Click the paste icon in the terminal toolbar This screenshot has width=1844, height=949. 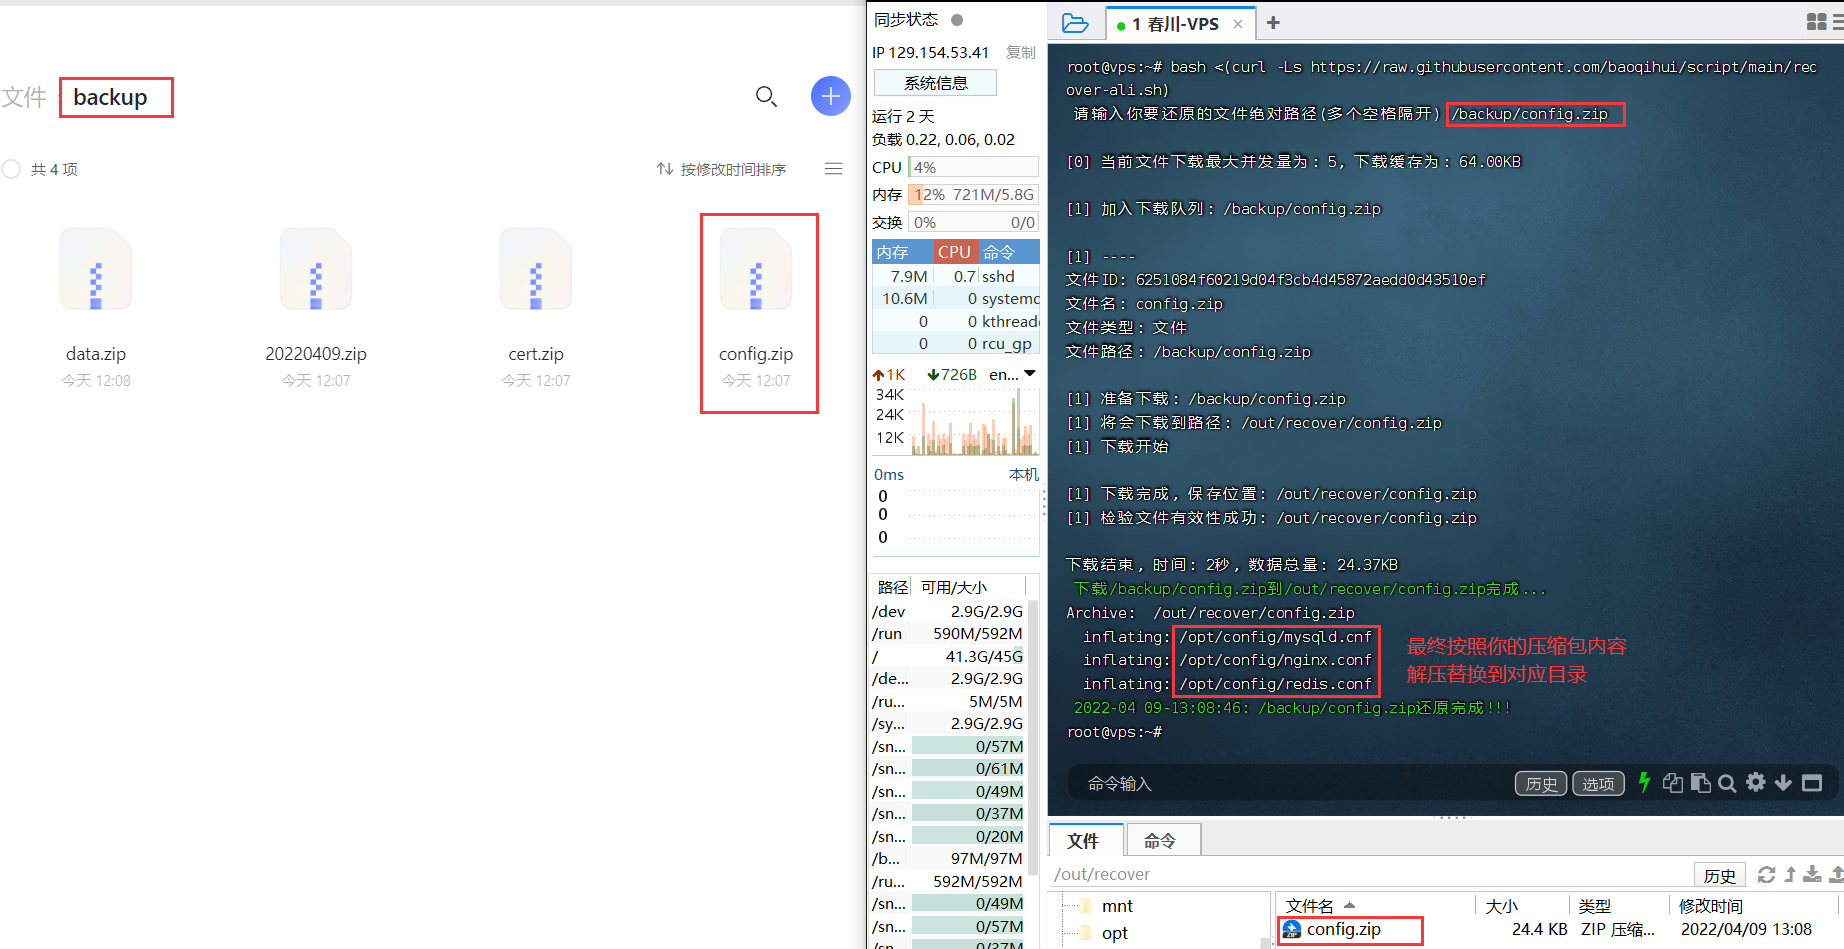coord(1700,783)
